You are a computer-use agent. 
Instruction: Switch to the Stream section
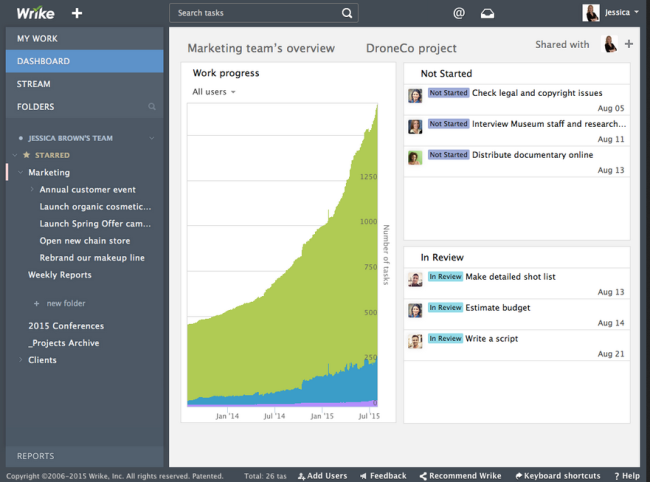click(34, 84)
